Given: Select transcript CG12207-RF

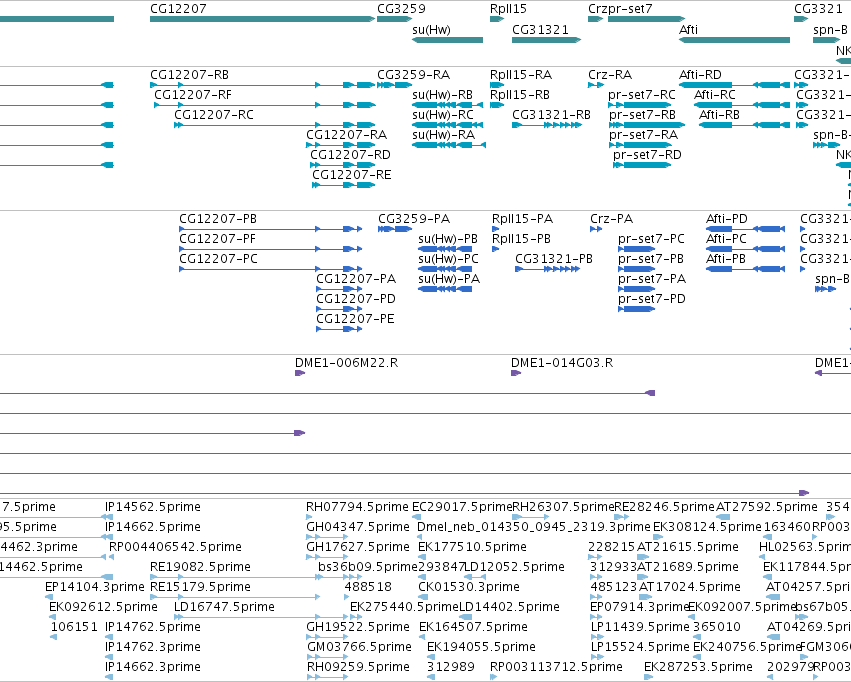Looking at the screenshot, I should tap(264, 105).
